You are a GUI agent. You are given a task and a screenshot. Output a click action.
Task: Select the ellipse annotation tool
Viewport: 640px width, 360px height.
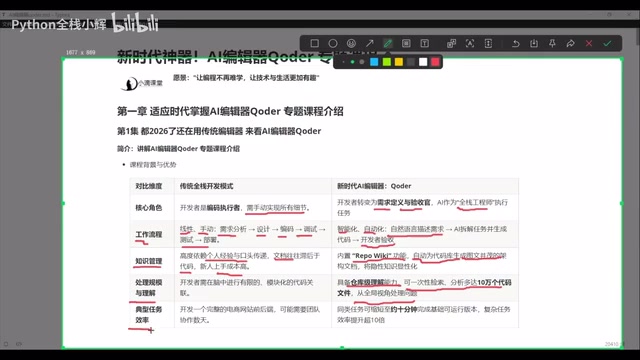click(333, 43)
